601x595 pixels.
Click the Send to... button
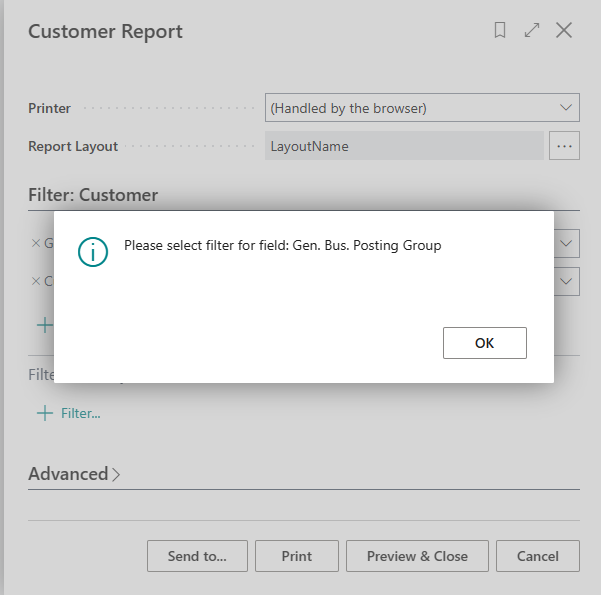[197, 556]
